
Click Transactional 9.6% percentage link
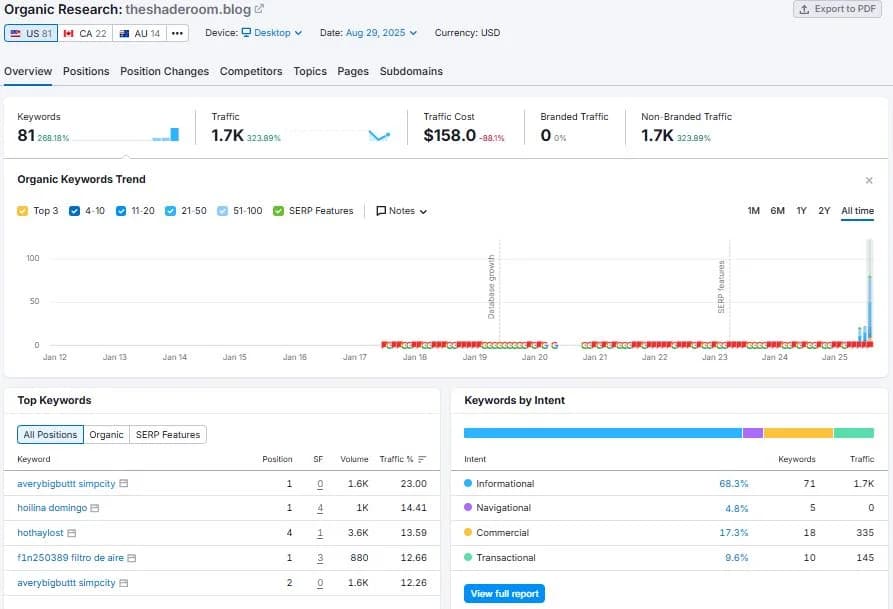point(736,558)
